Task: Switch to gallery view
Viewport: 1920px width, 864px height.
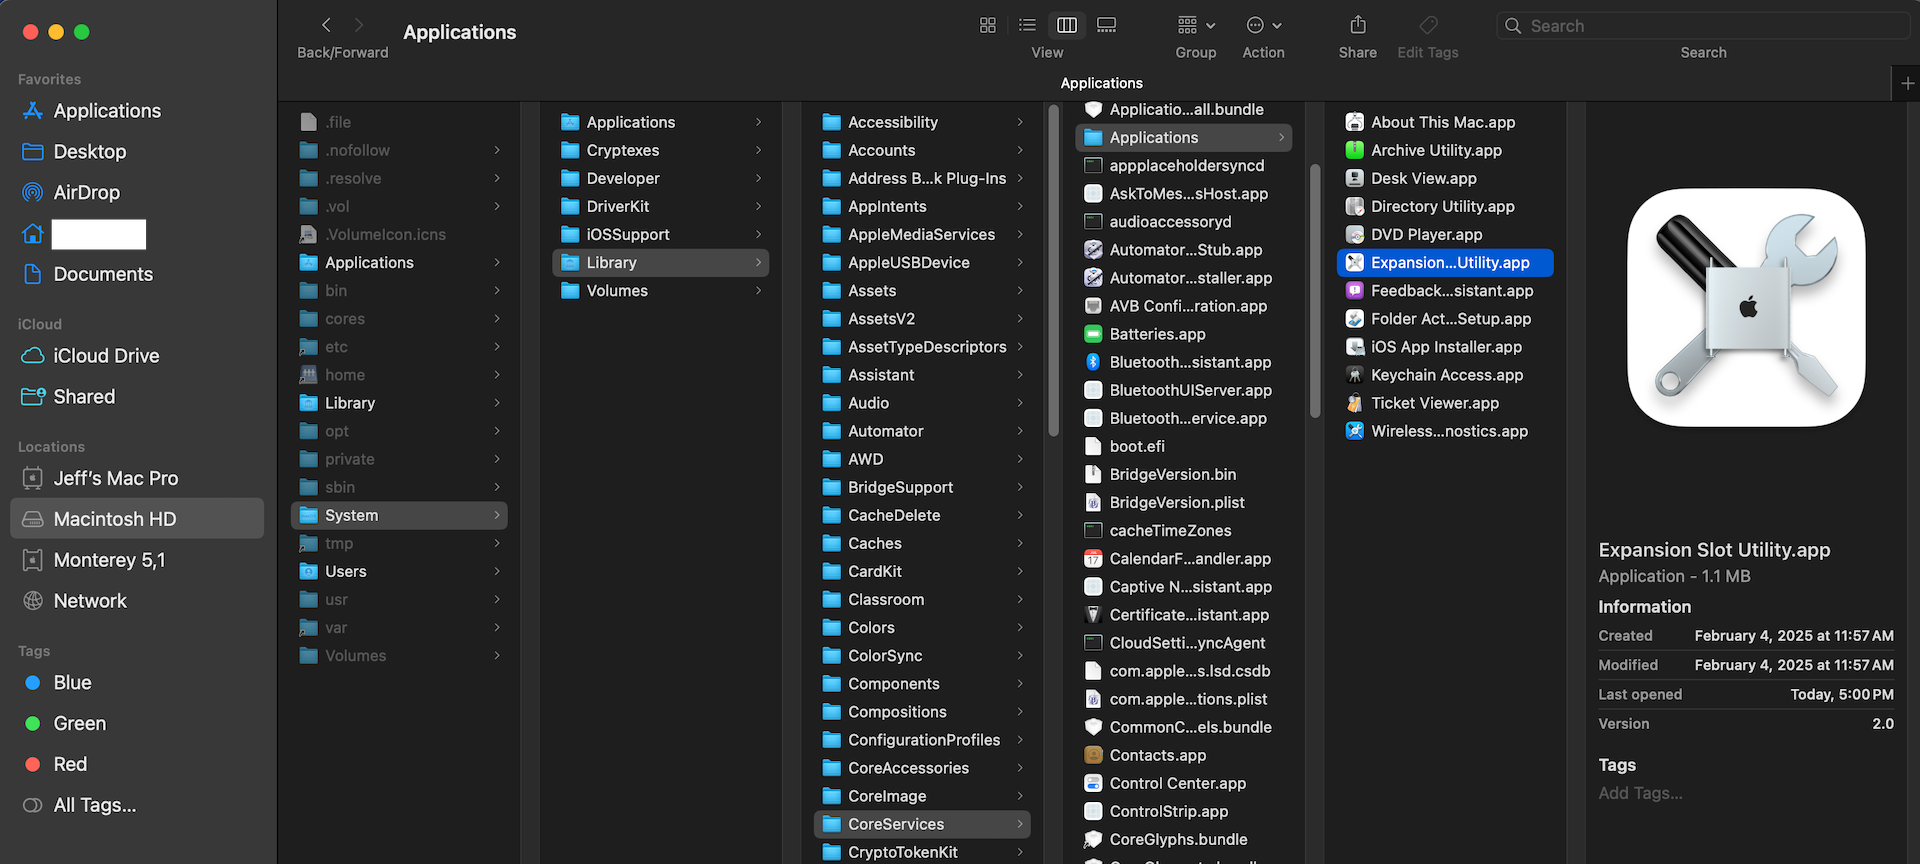Action: 1106,25
